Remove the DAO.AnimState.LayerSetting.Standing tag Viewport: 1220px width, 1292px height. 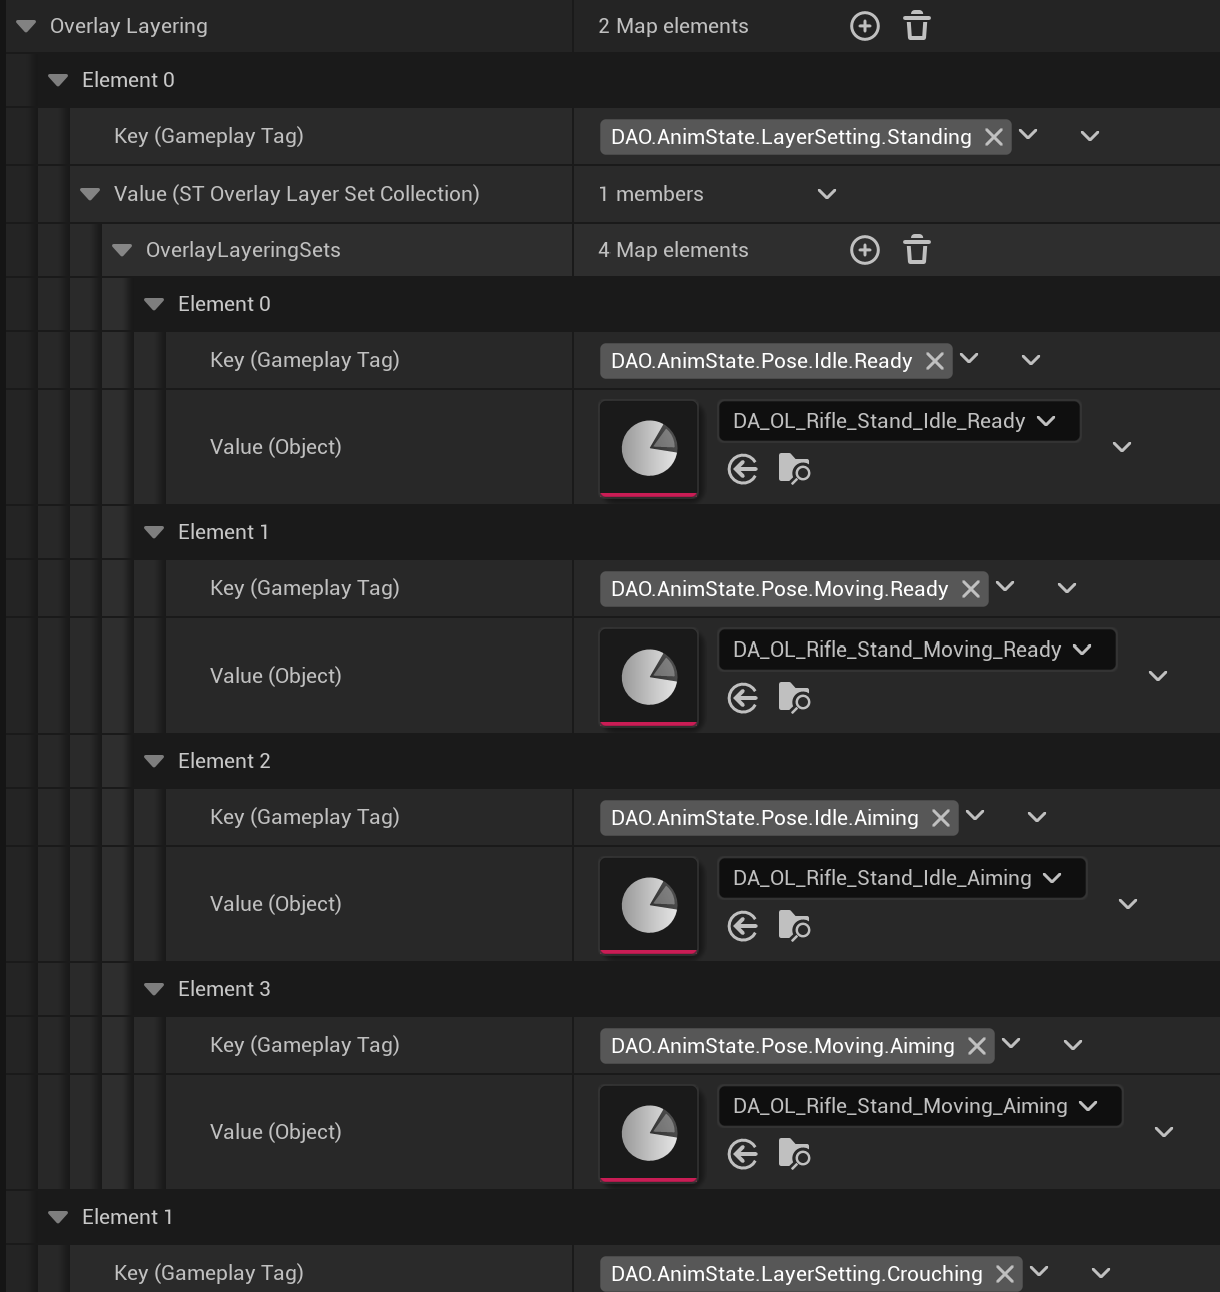pyautogui.click(x=994, y=137)
